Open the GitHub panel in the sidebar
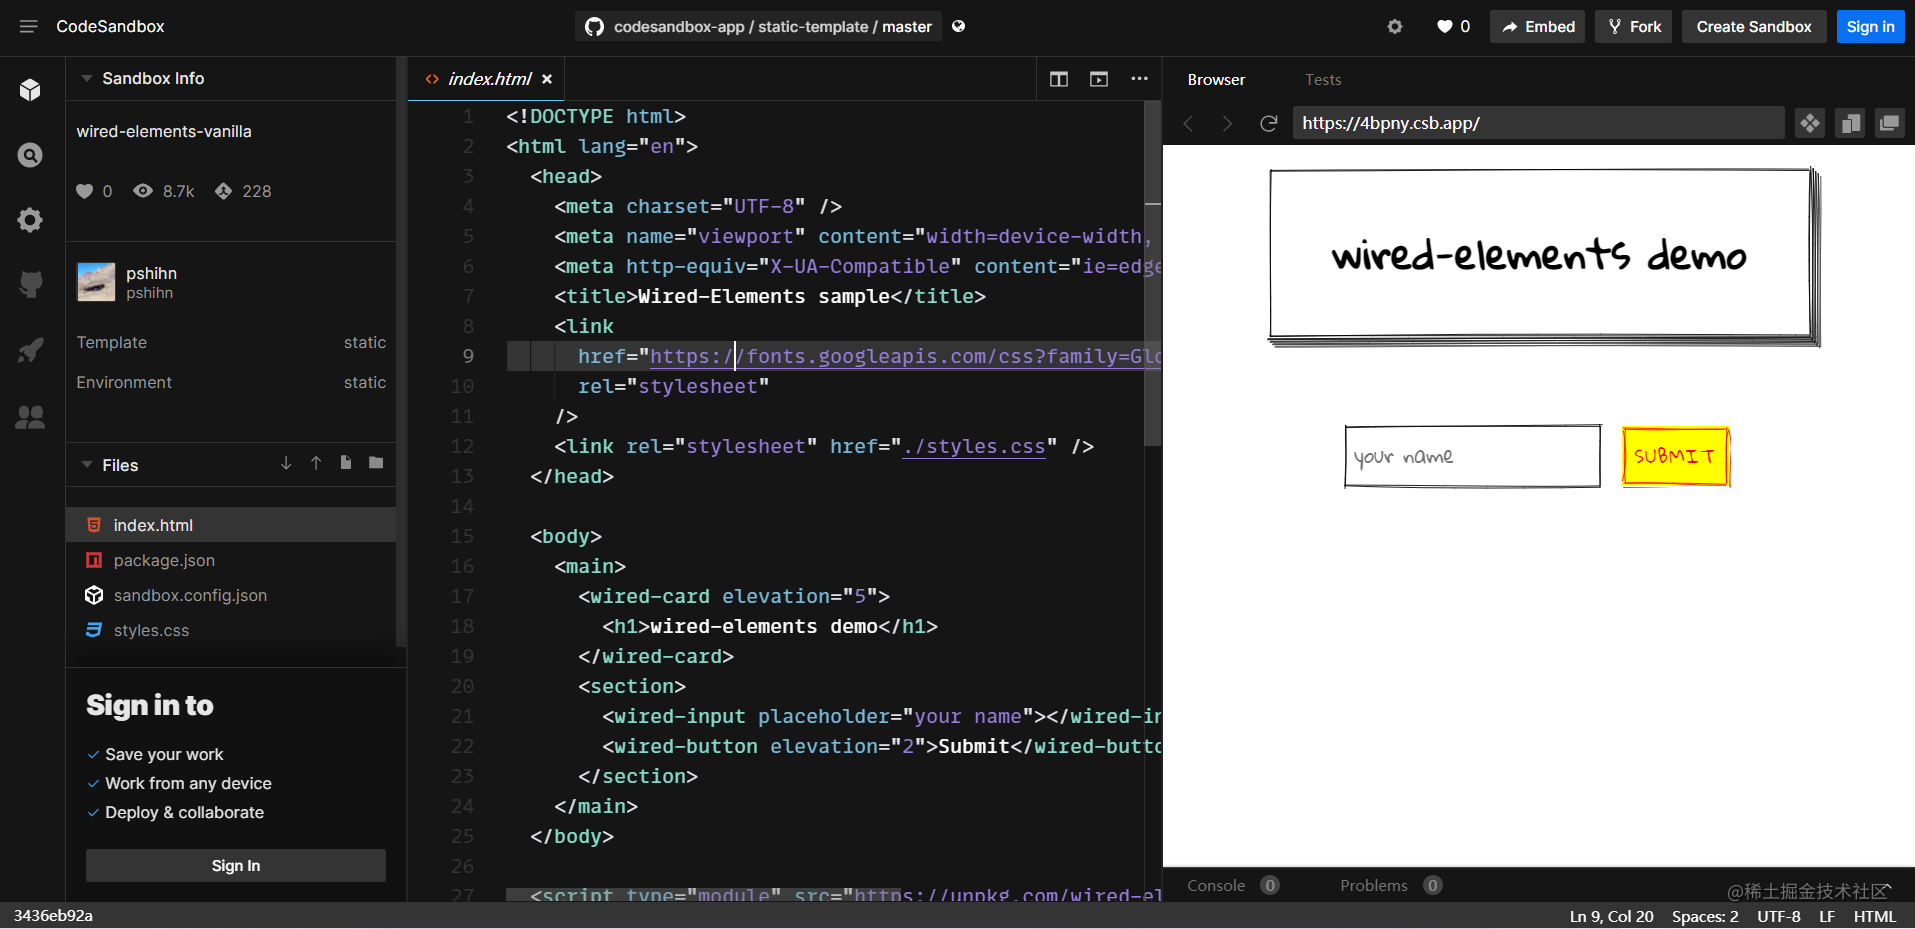The width and height of the screenshot is (1915, 929). [30, 284]
